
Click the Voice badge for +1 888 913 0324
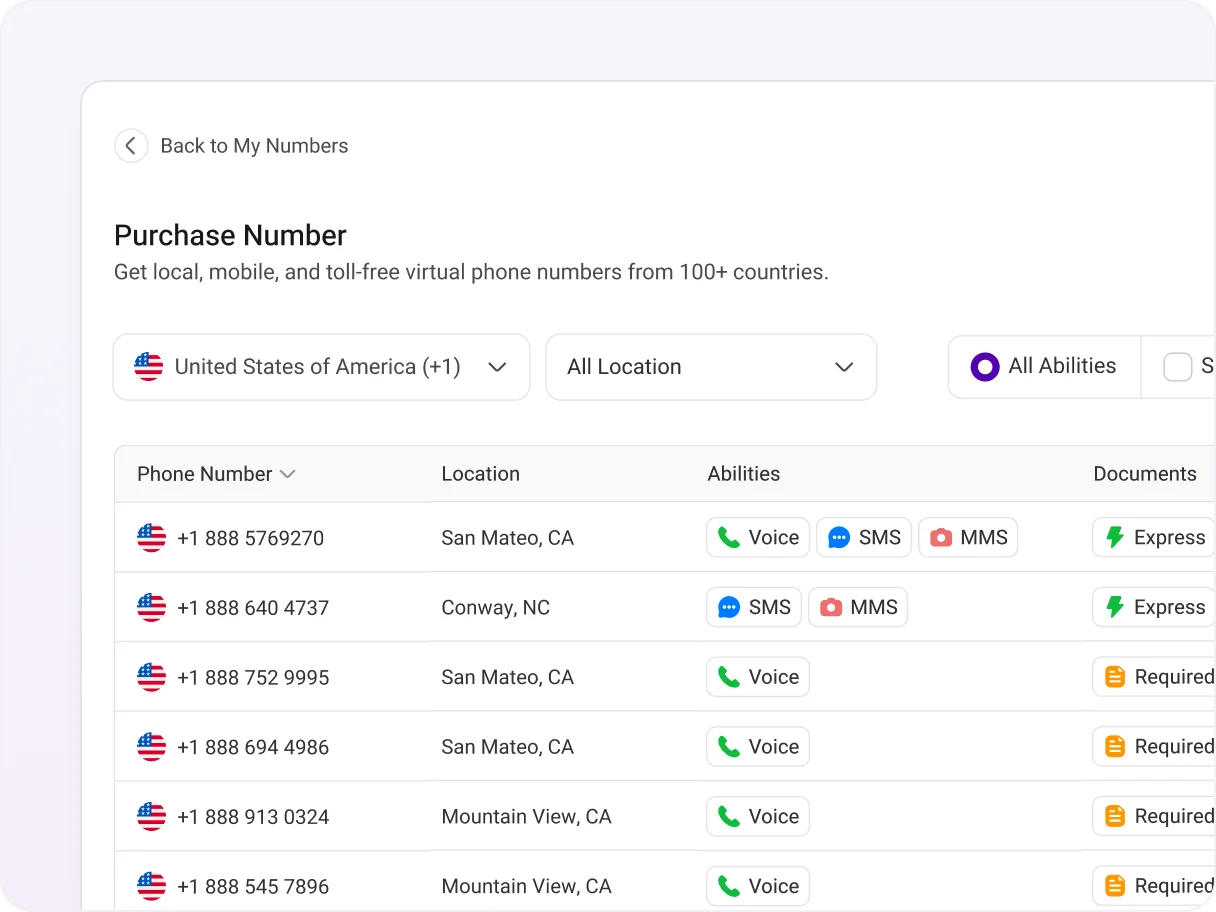pos(758,816)
